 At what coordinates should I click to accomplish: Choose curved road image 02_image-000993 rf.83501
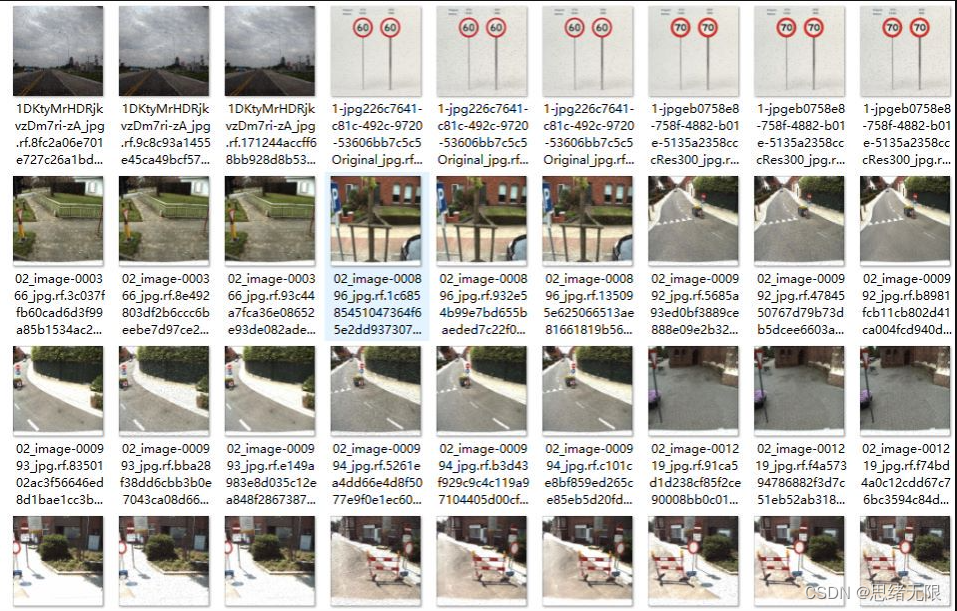click(x=58, y=391)
